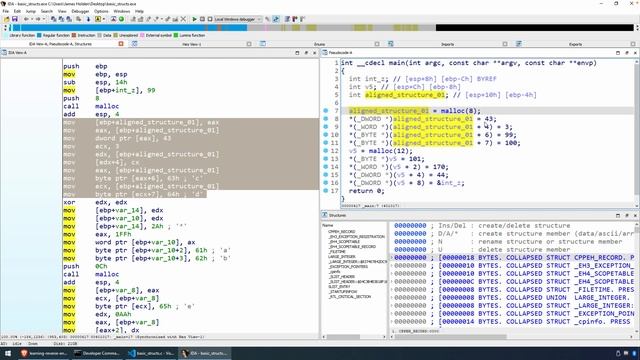Click the open file folder icon
The width and height of the screenshot is (640, 360).
[x=7, y=19]
